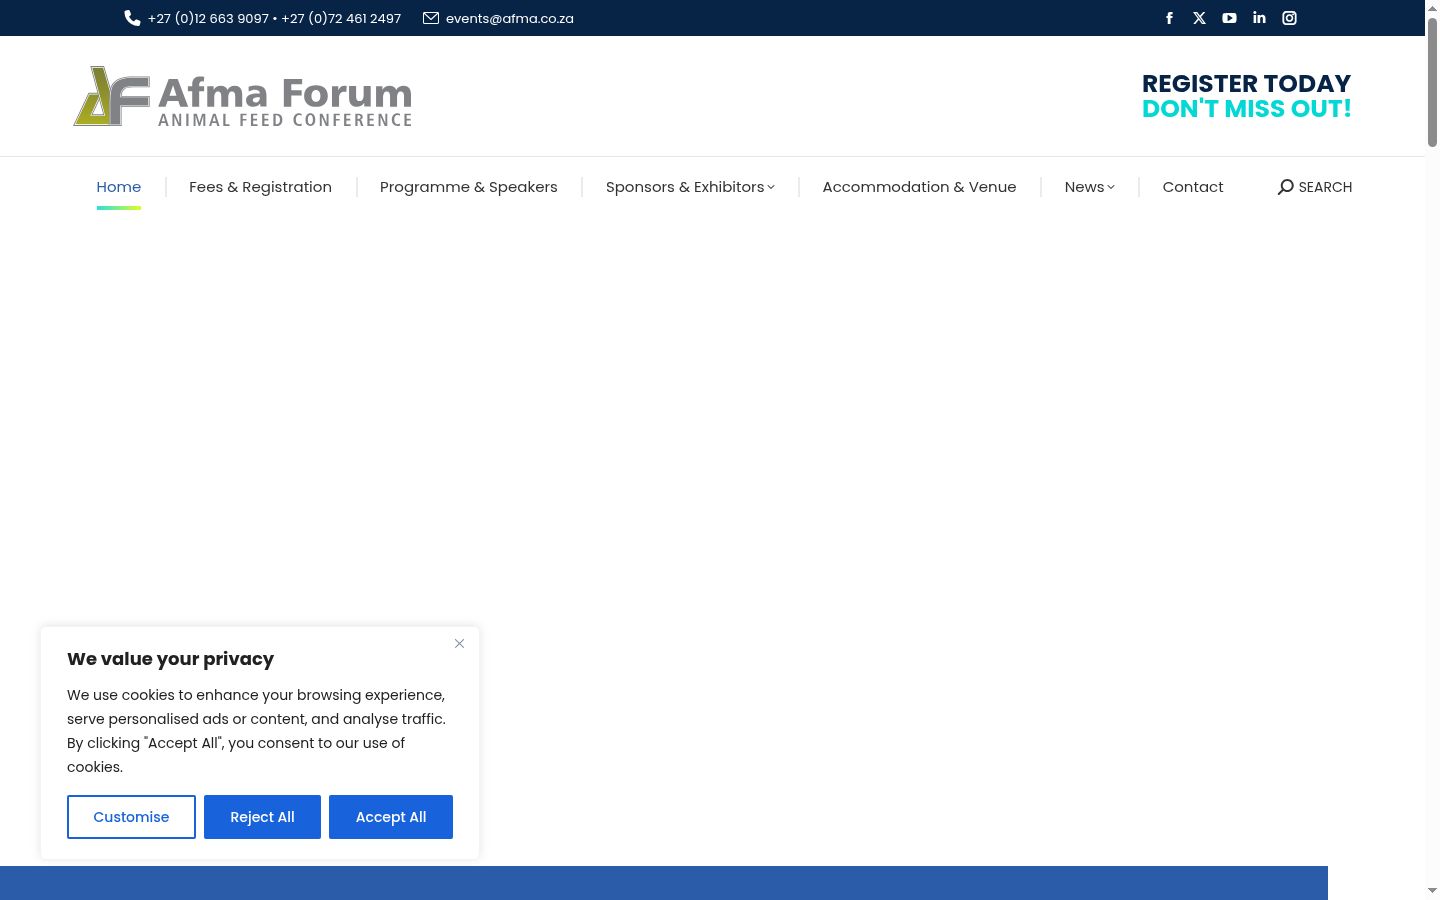The height and width of the screenshot is (900, 1440).
Task: Open Programme & Speakers page
Action: pos(469,187)
